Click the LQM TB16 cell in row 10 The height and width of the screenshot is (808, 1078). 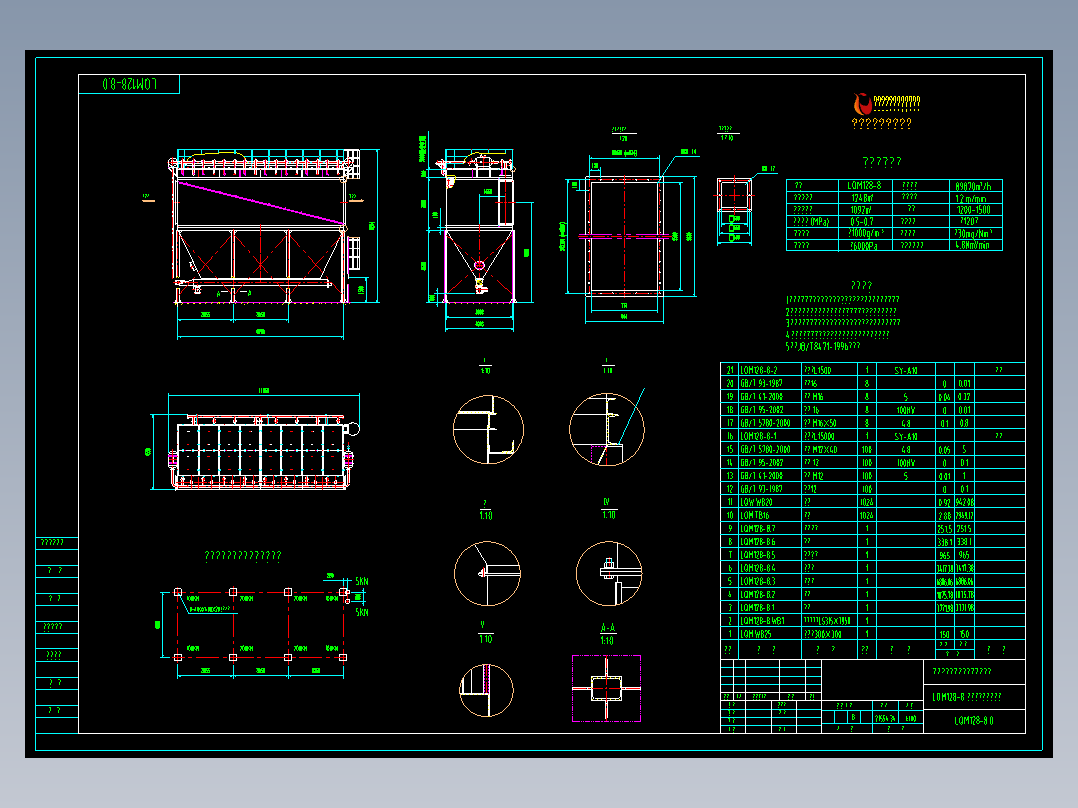(x=770, y=515)
